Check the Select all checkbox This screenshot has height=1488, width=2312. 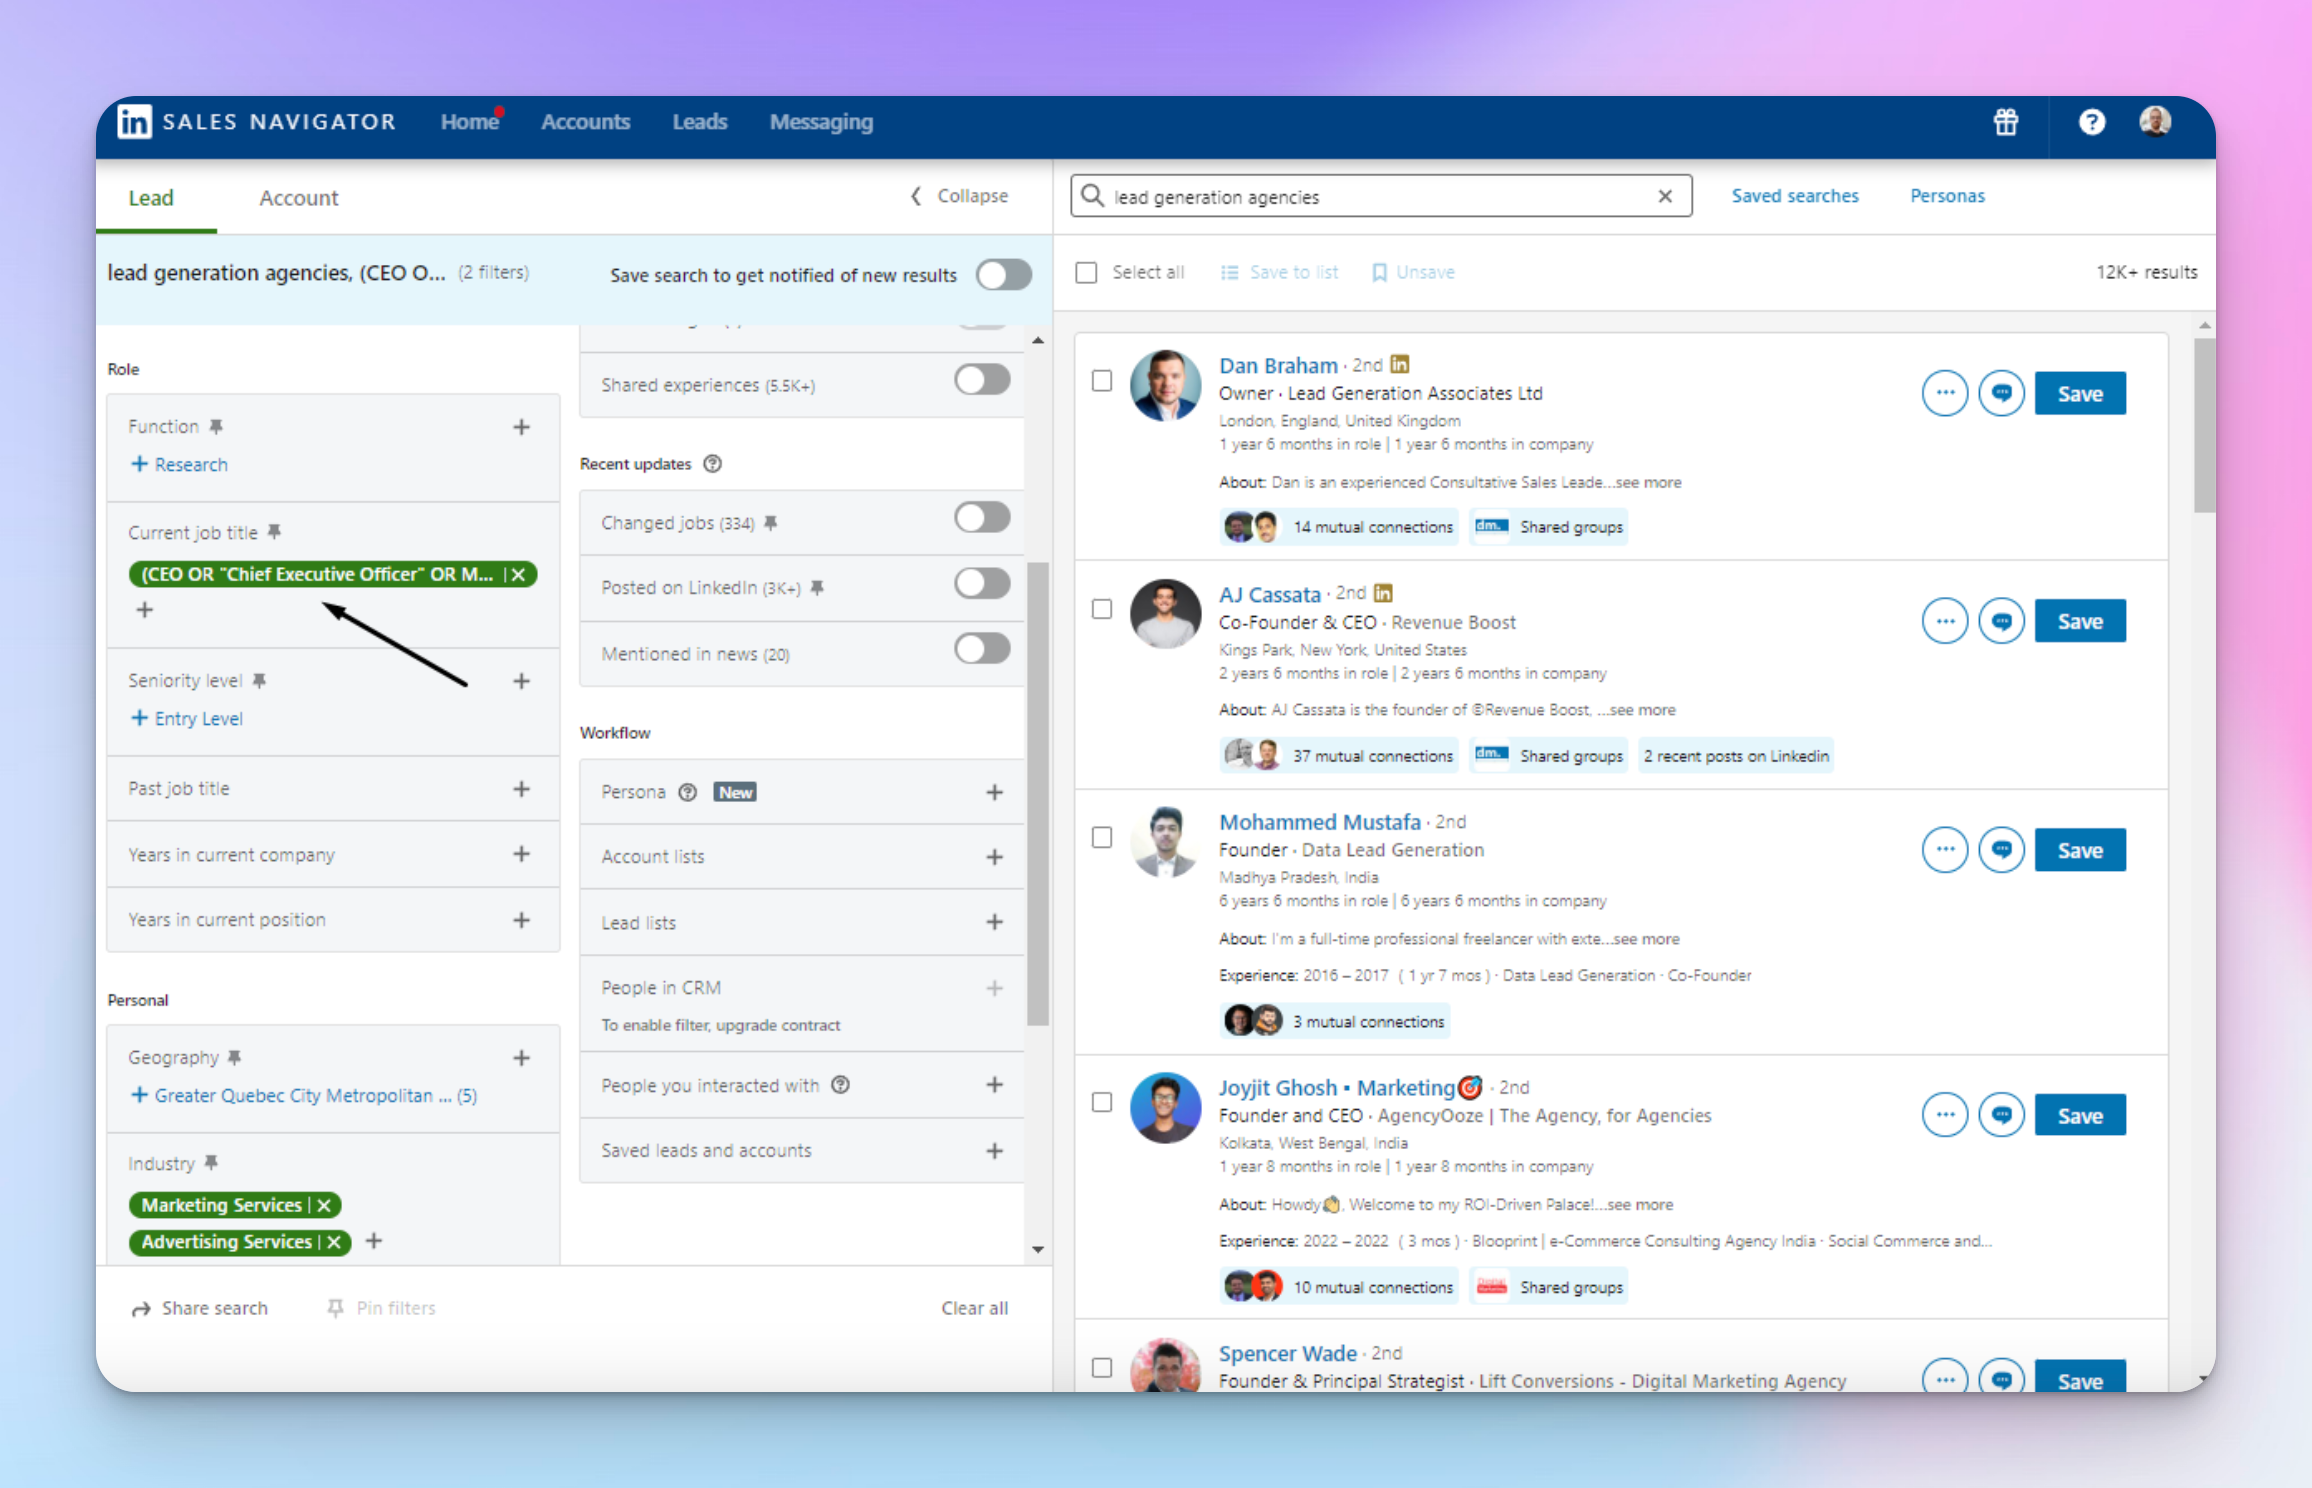(x=1086, y=273)
